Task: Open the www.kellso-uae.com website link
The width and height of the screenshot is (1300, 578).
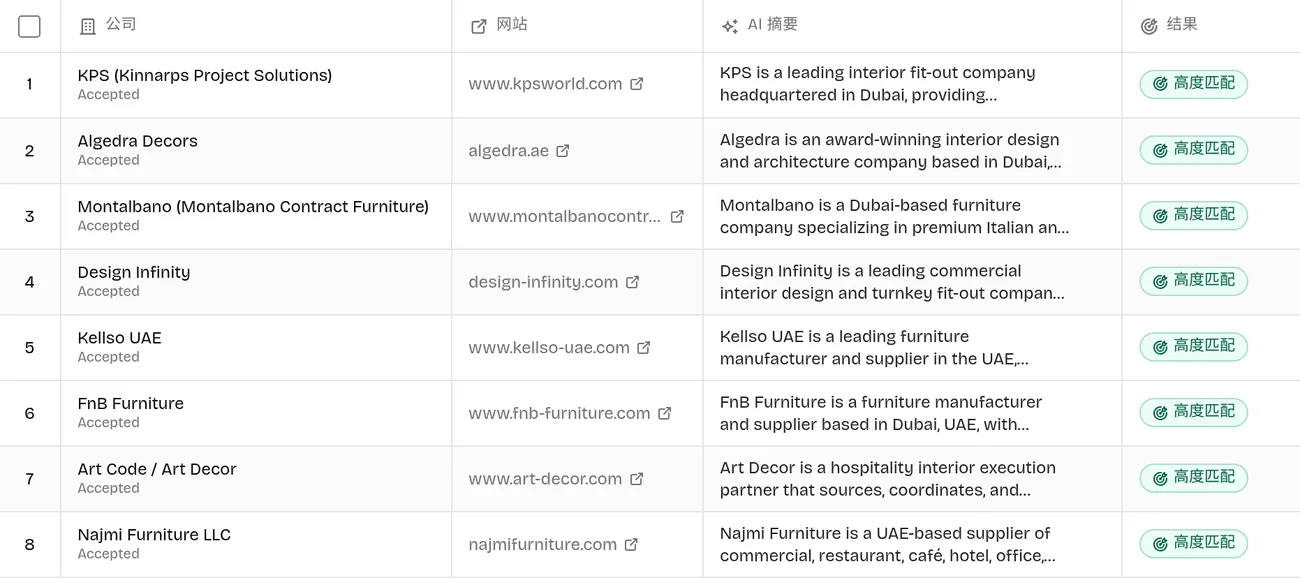Action: tap(549, 348)
